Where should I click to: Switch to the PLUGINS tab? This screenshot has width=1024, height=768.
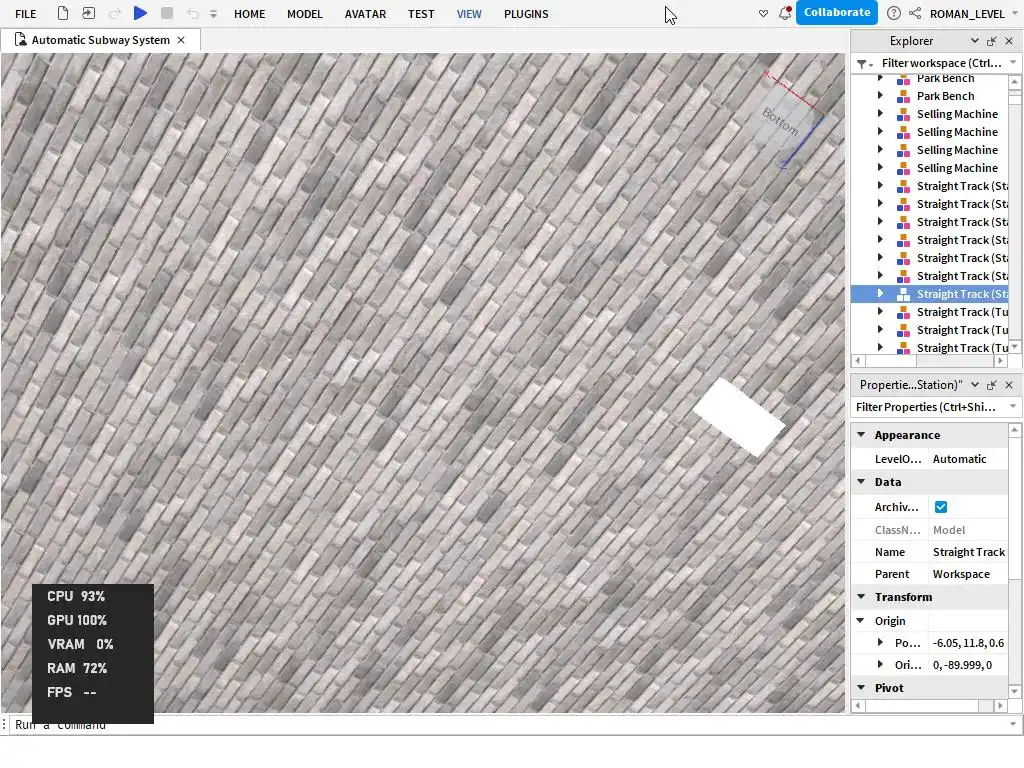click(x=526, y=14)
